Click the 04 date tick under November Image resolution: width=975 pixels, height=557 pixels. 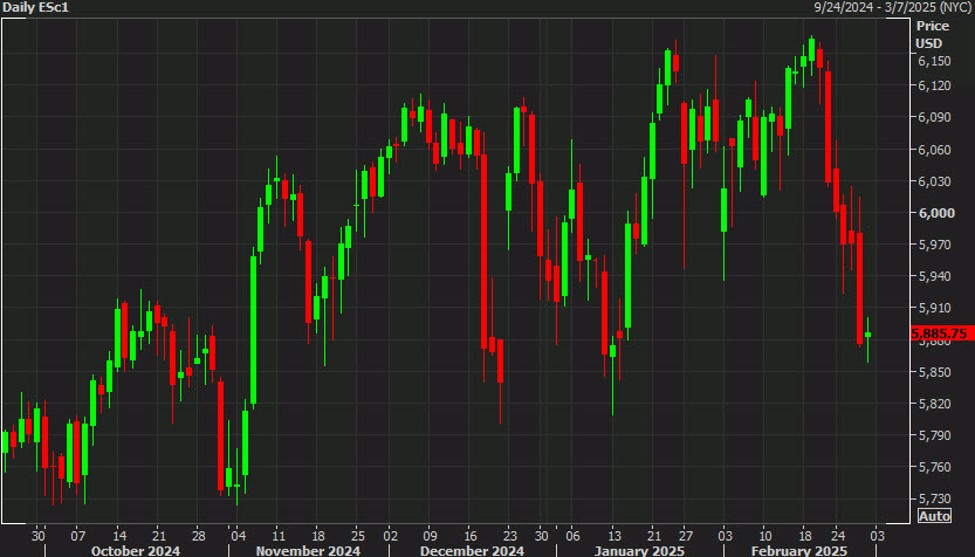pos(236,532)
